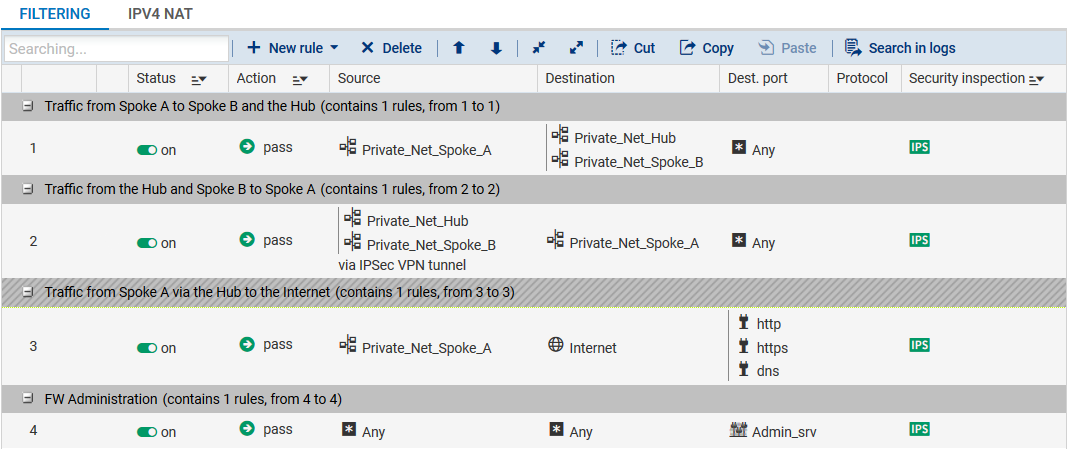Disable rule 3 using its status toggle
This screenshot has width=1068, height=449.
147,348
